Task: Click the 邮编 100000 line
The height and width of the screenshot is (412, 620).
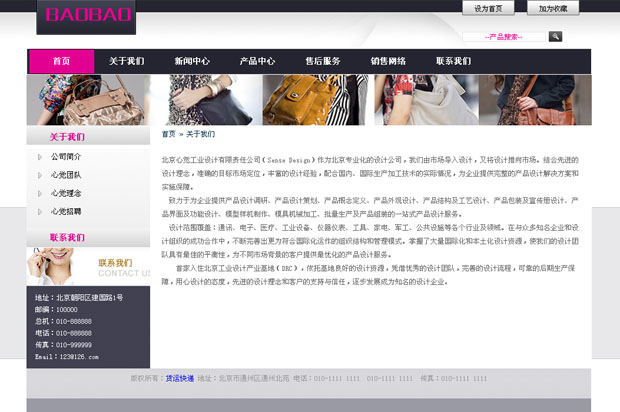Action: [56, 309]
